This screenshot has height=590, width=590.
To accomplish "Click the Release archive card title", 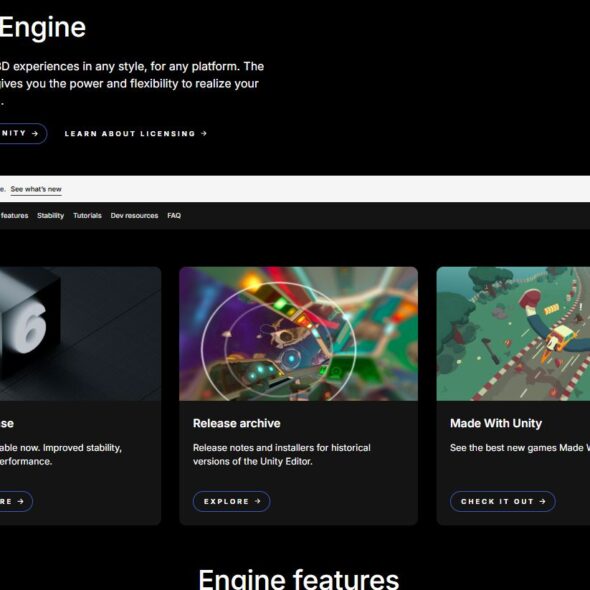I will [x=237, y=423].
